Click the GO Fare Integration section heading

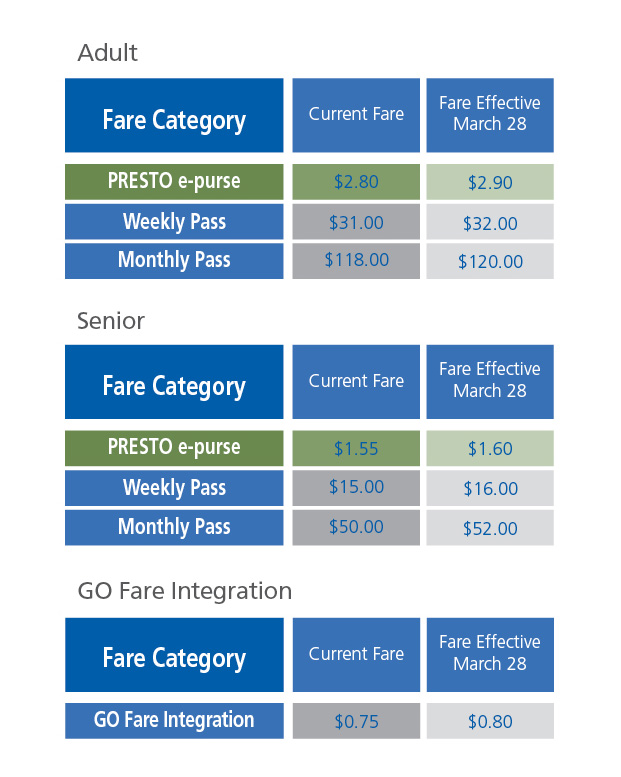click(x=185, y=591)
